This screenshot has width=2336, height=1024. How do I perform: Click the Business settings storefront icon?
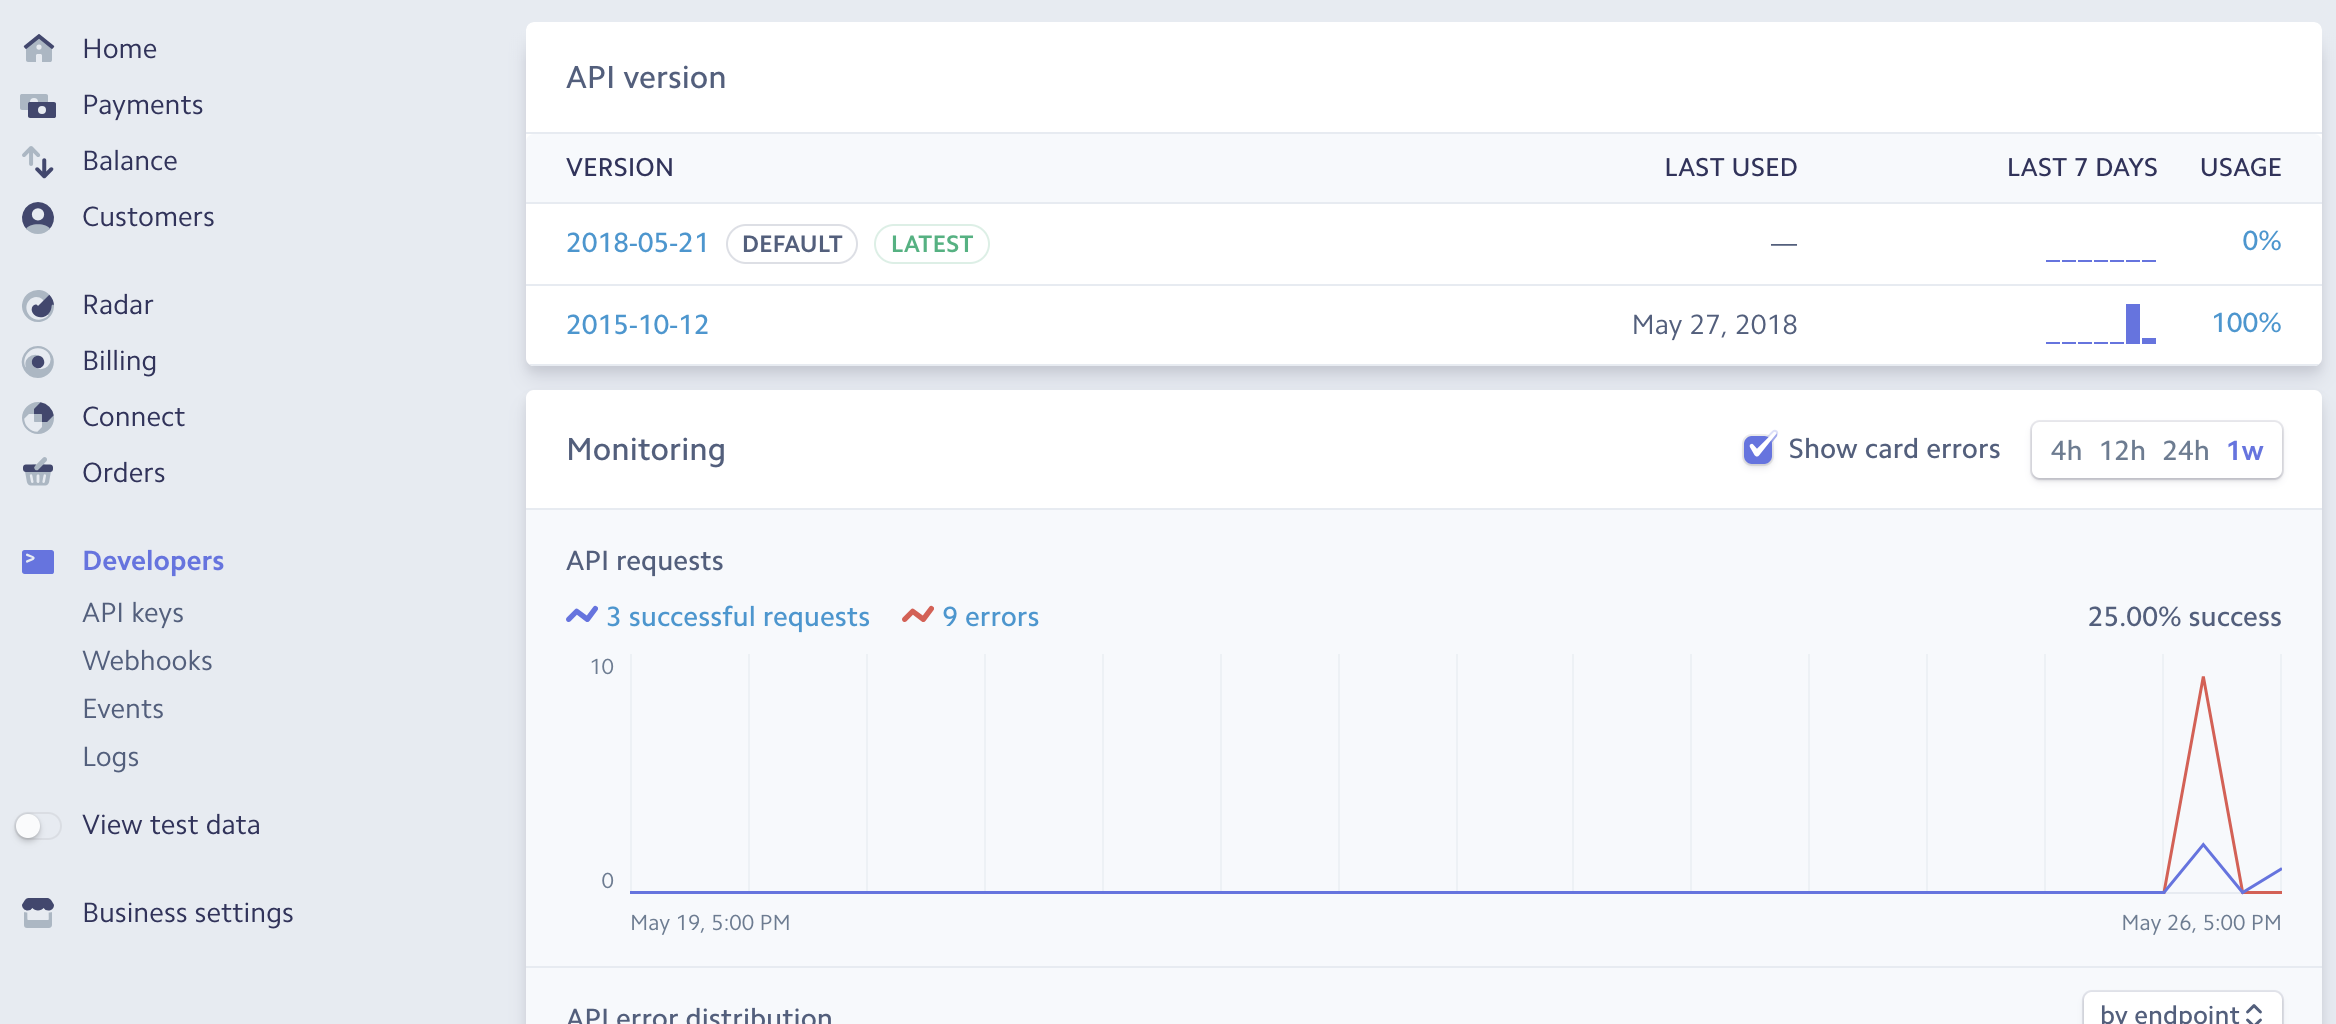[38, 912]
